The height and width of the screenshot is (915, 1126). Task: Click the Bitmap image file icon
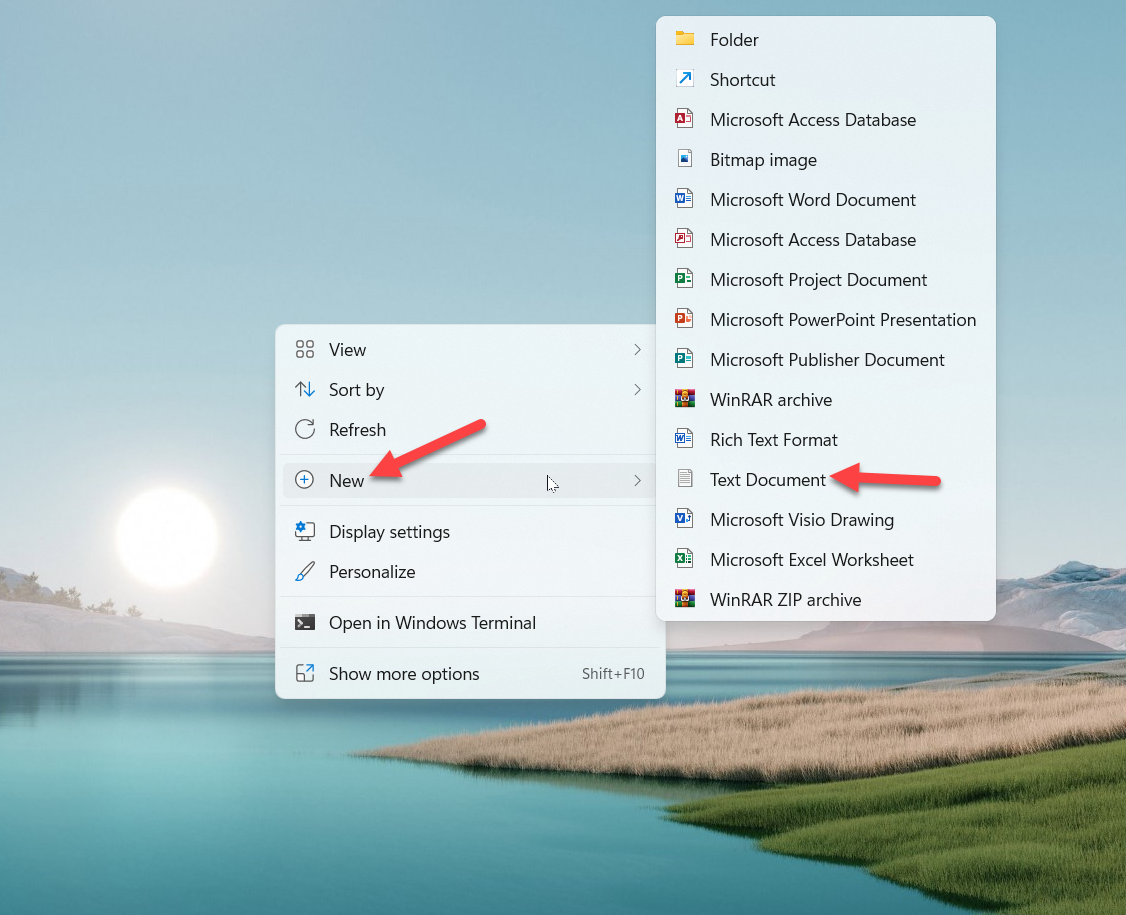coord(684,159)
